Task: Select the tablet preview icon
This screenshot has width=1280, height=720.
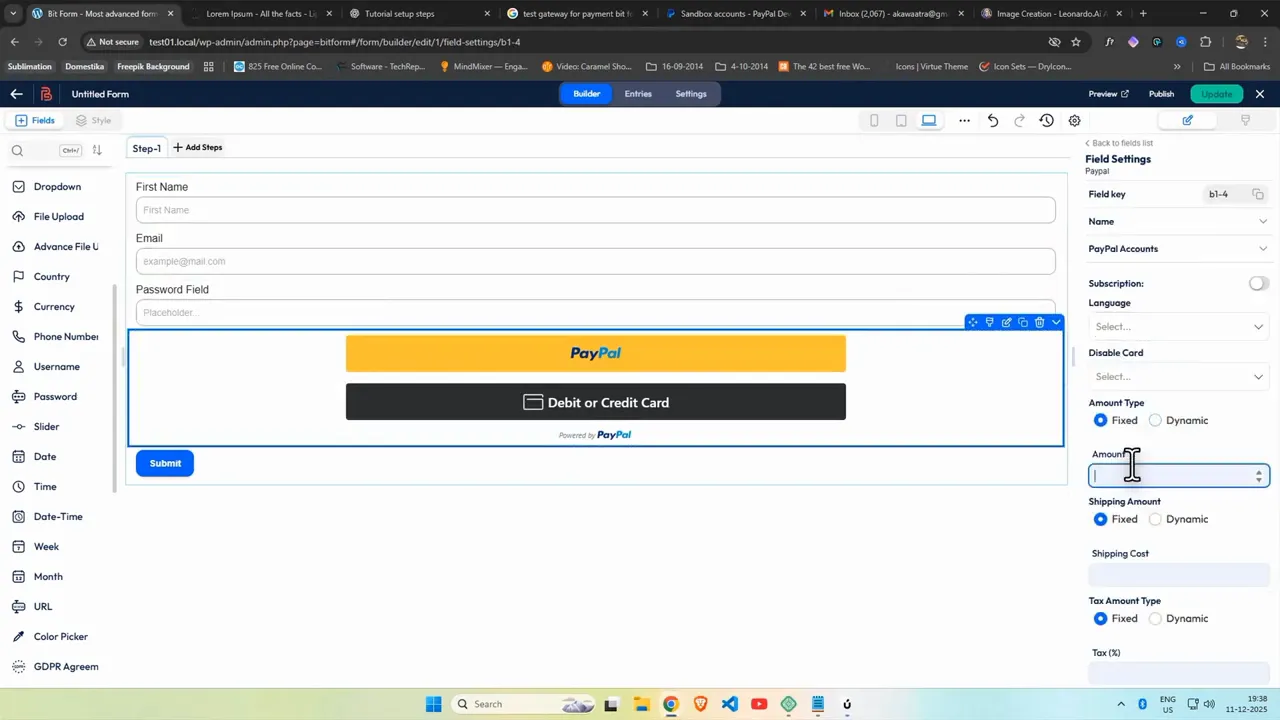Action: coord(901,119)
